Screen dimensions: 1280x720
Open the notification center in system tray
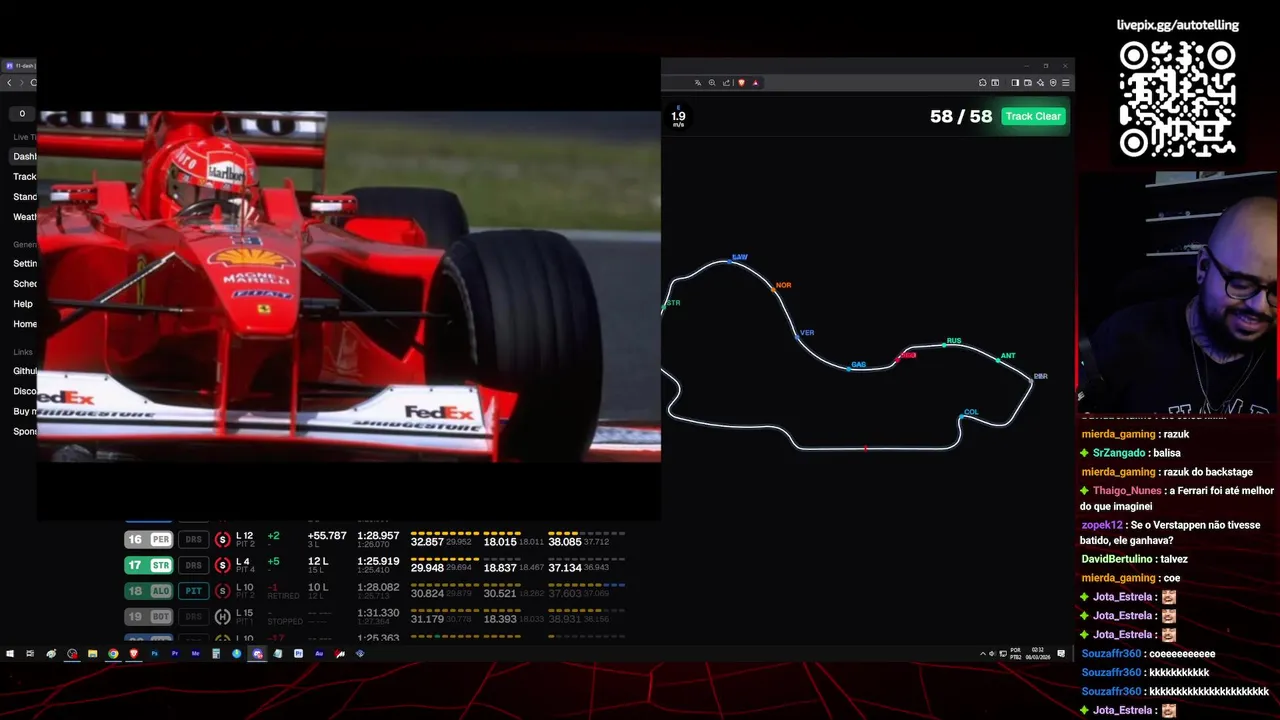[x=1061, y=654]
